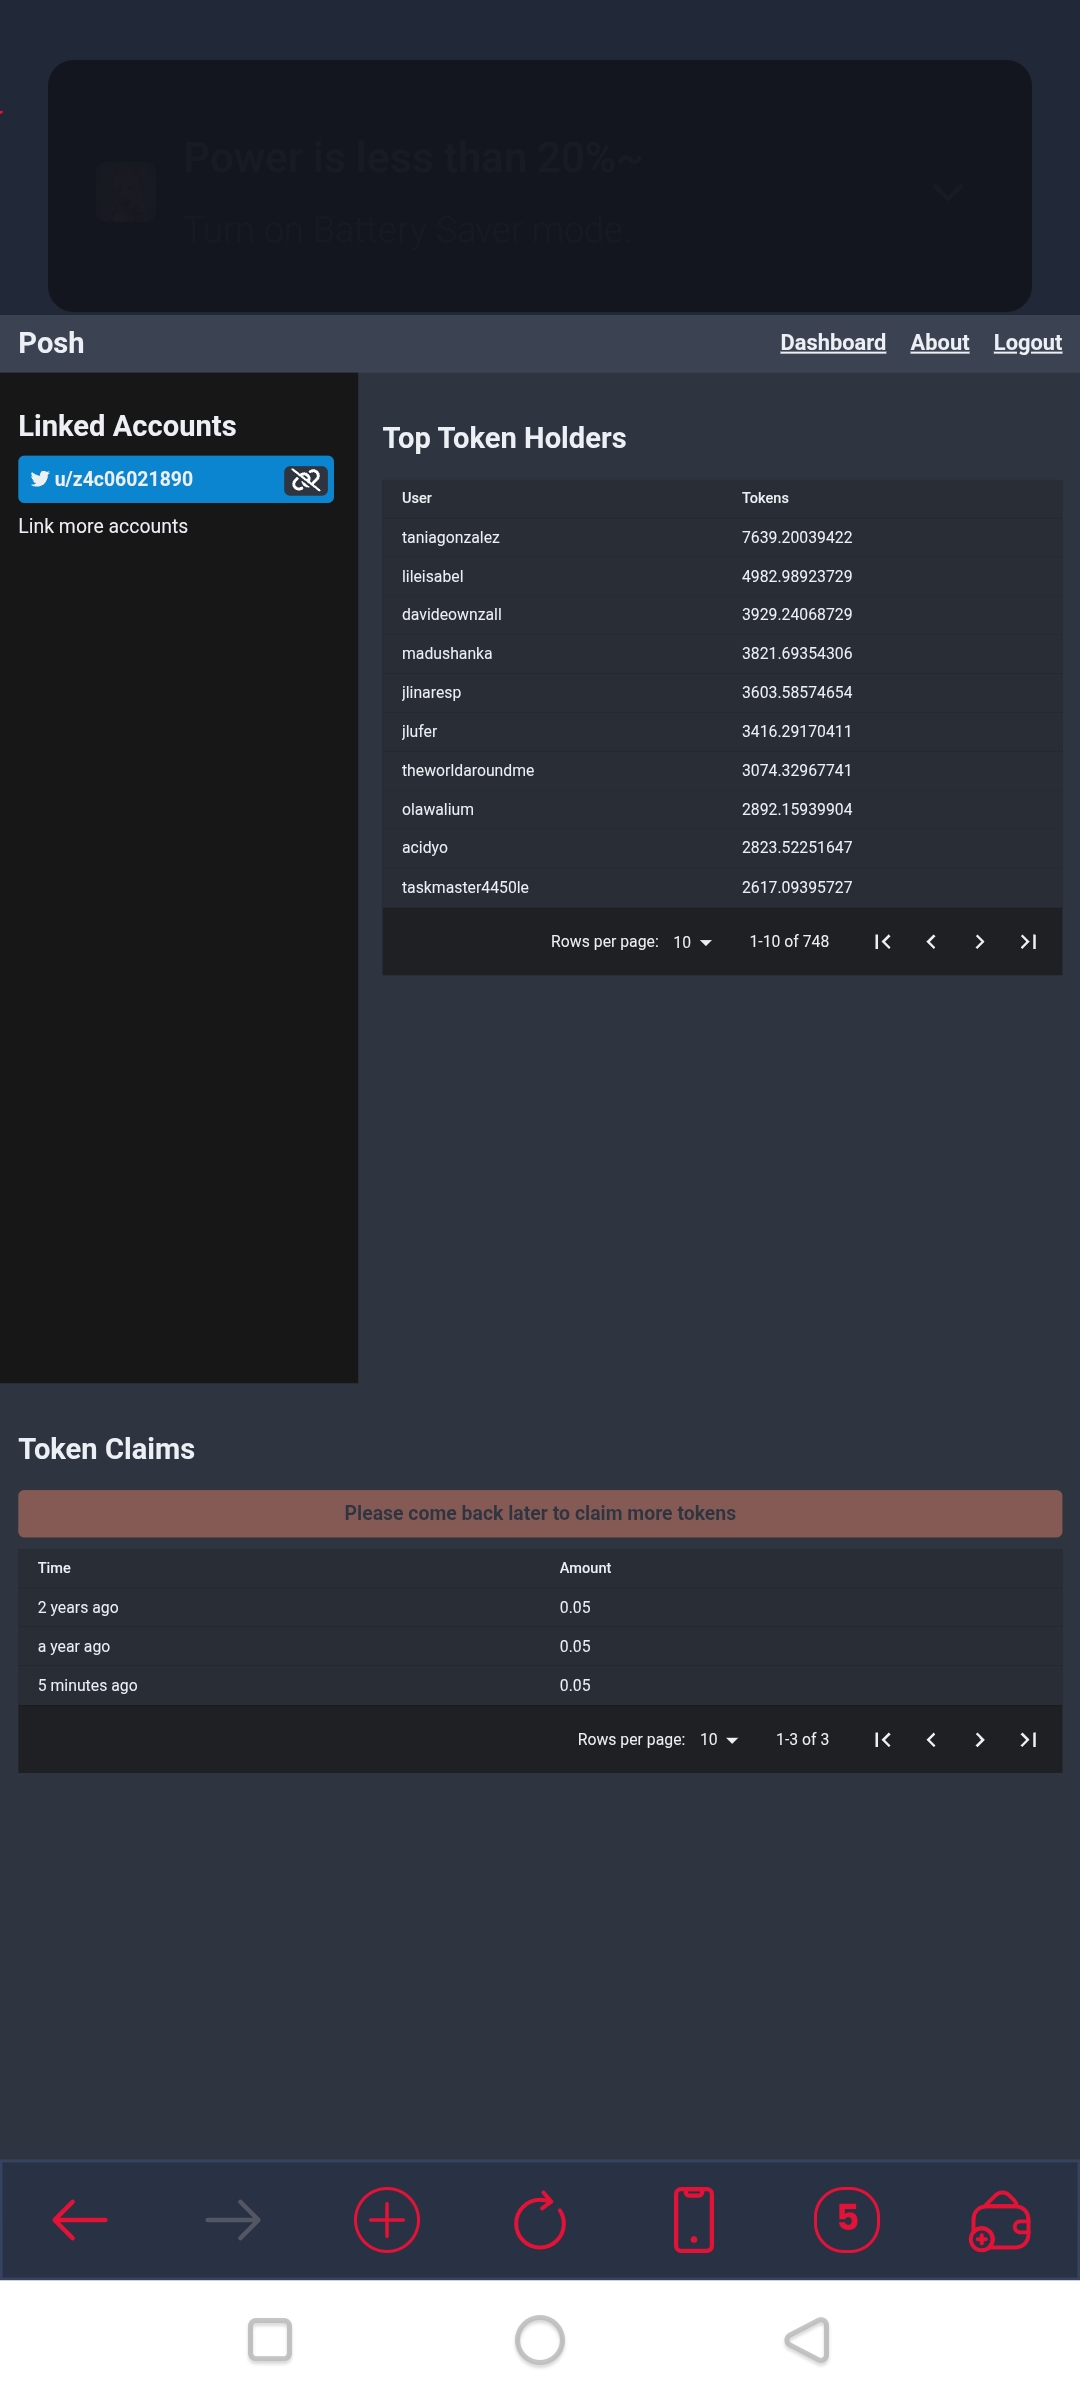Open the Dashboard nav link
The width and height of the screenshot is (1080, 2400).
[x=833, y=343]
